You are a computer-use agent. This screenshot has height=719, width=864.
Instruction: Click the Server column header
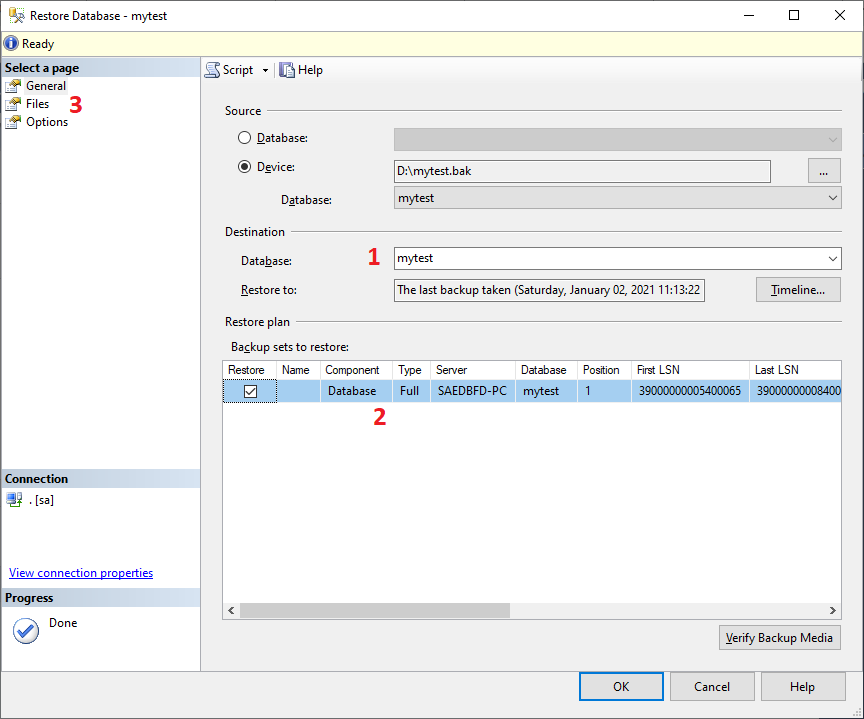473,370
